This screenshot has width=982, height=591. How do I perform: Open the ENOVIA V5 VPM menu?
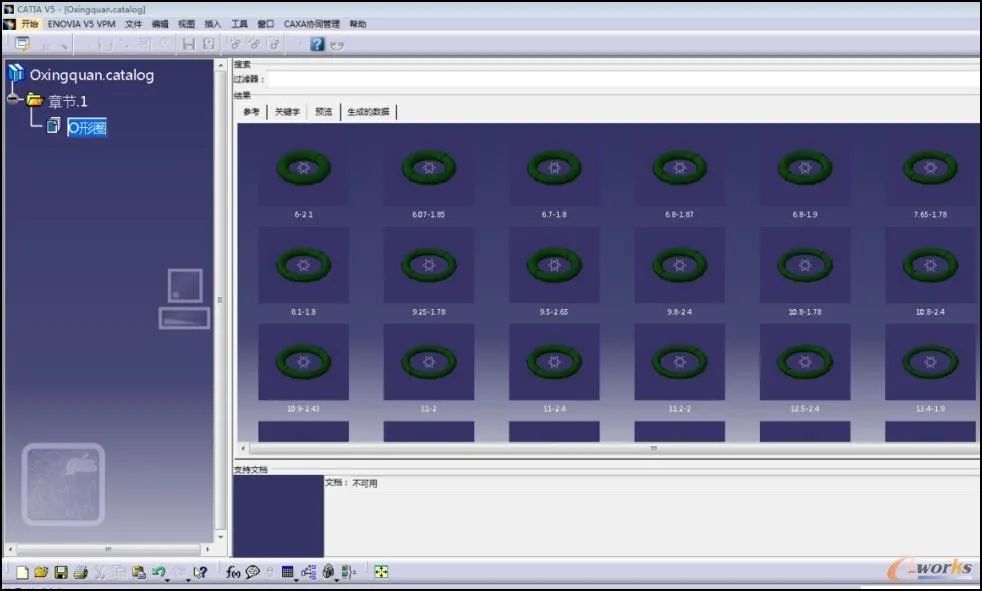point(81,24)
